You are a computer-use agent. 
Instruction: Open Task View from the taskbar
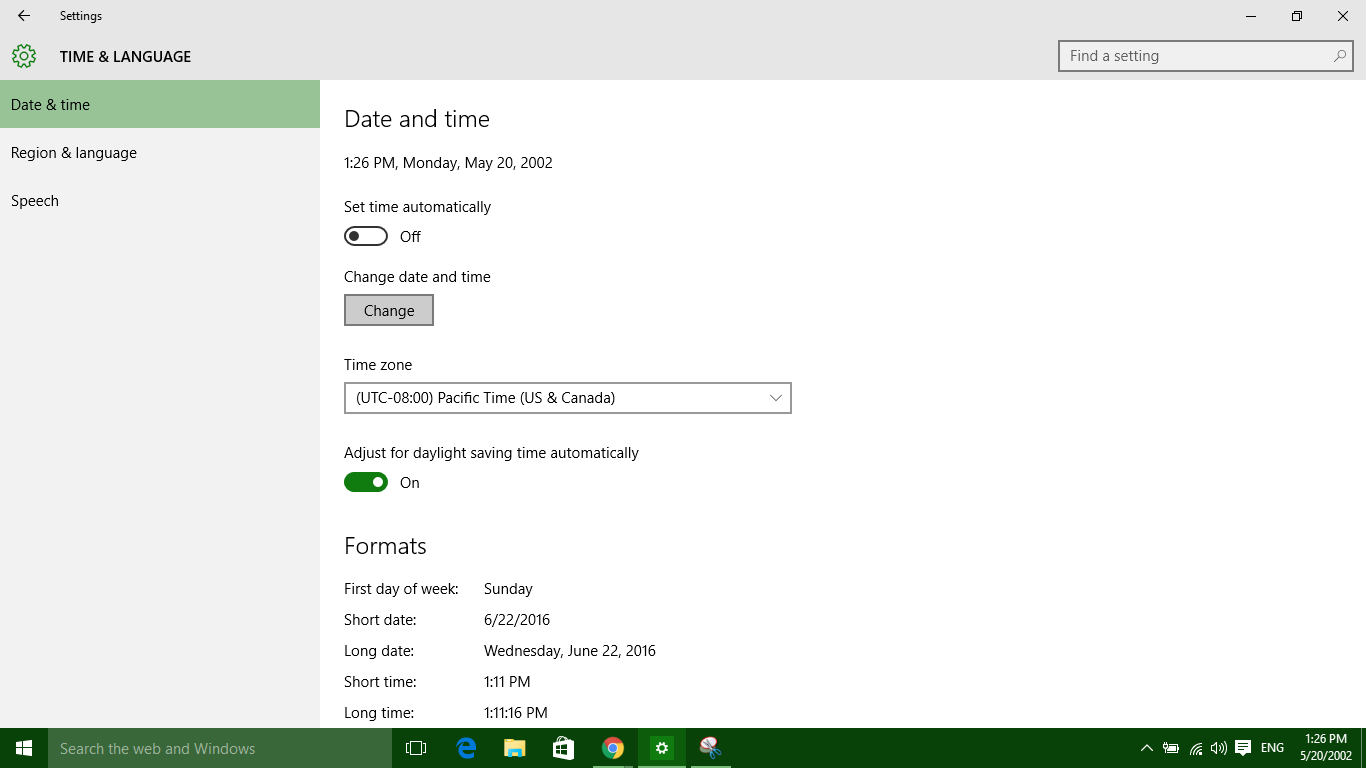(415, 747)
